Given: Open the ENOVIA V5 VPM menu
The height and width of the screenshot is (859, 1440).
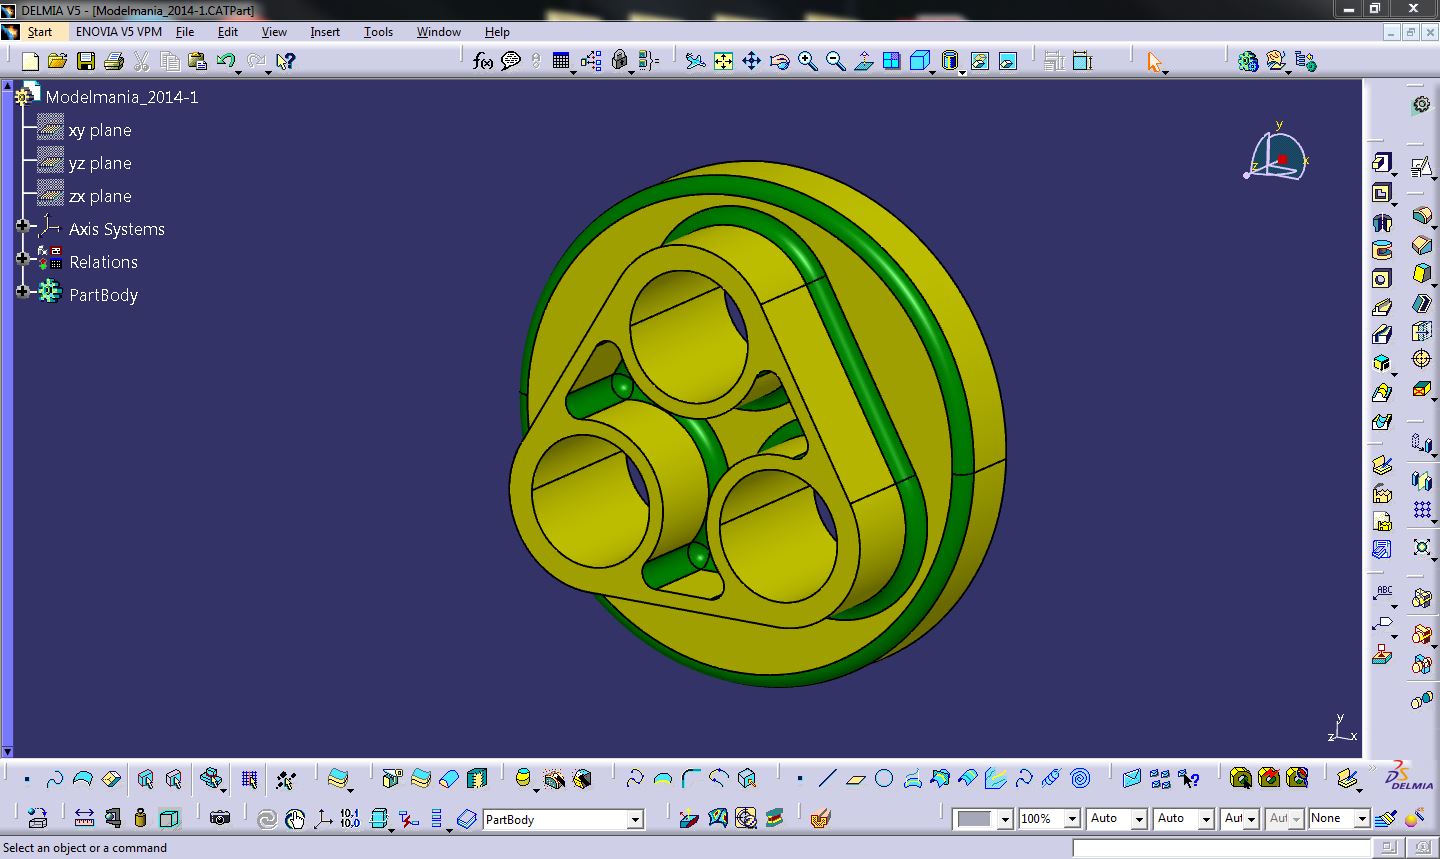Looking at the screenshot, I should pyautogui.click(x=119, y=32).
